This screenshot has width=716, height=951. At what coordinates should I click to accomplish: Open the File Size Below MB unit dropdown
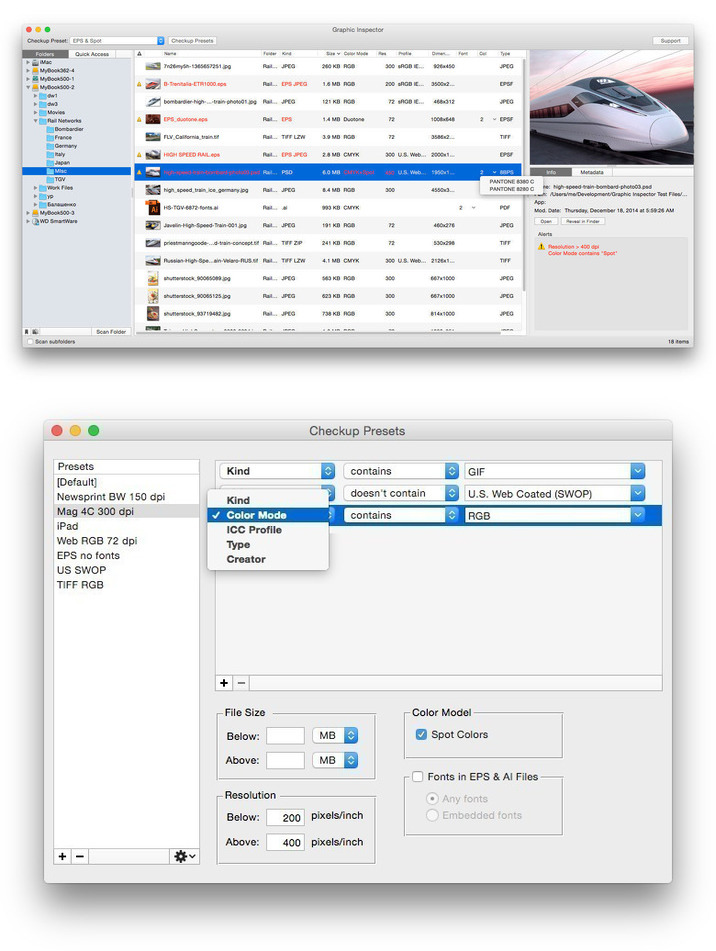[x=336, y=735]
